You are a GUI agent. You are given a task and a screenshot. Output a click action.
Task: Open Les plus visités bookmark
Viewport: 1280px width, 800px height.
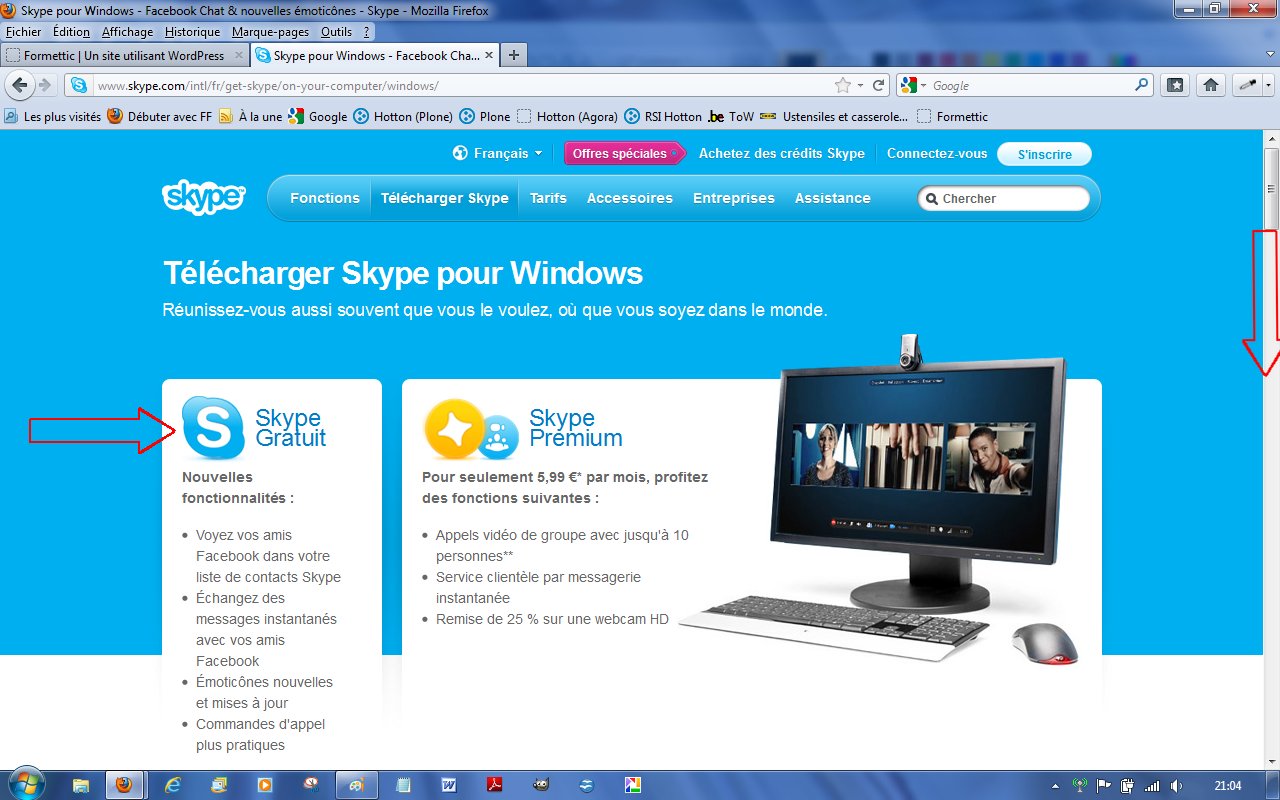[53, 116]
